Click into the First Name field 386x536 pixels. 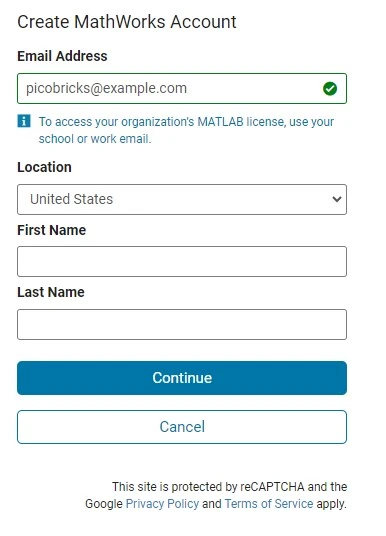tap(182, 261)
